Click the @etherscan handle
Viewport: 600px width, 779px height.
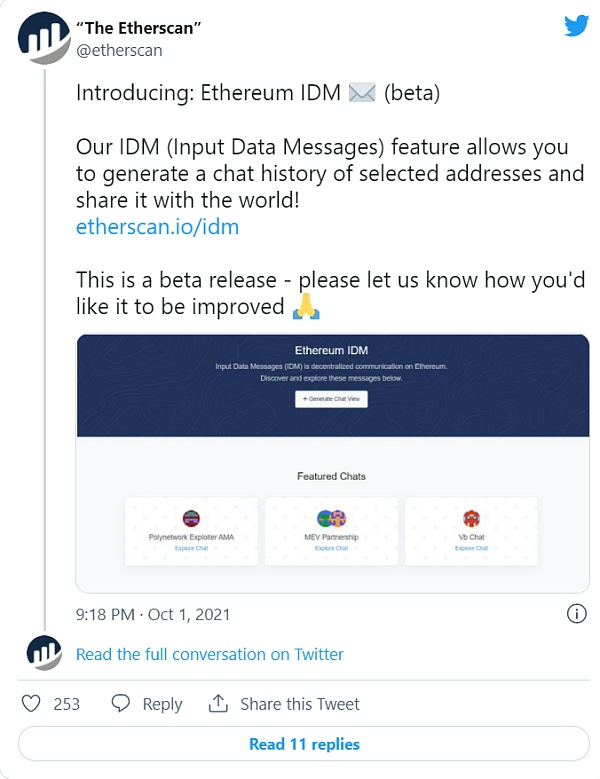119,50
